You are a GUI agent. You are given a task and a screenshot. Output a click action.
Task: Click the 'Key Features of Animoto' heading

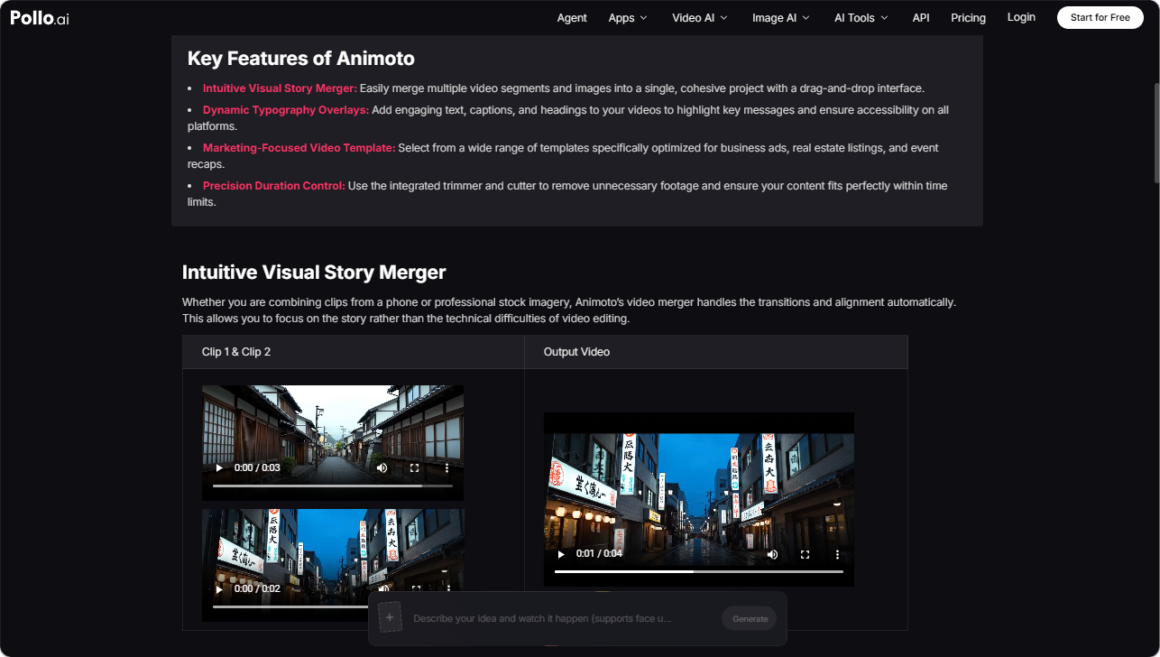click(300, 58)
